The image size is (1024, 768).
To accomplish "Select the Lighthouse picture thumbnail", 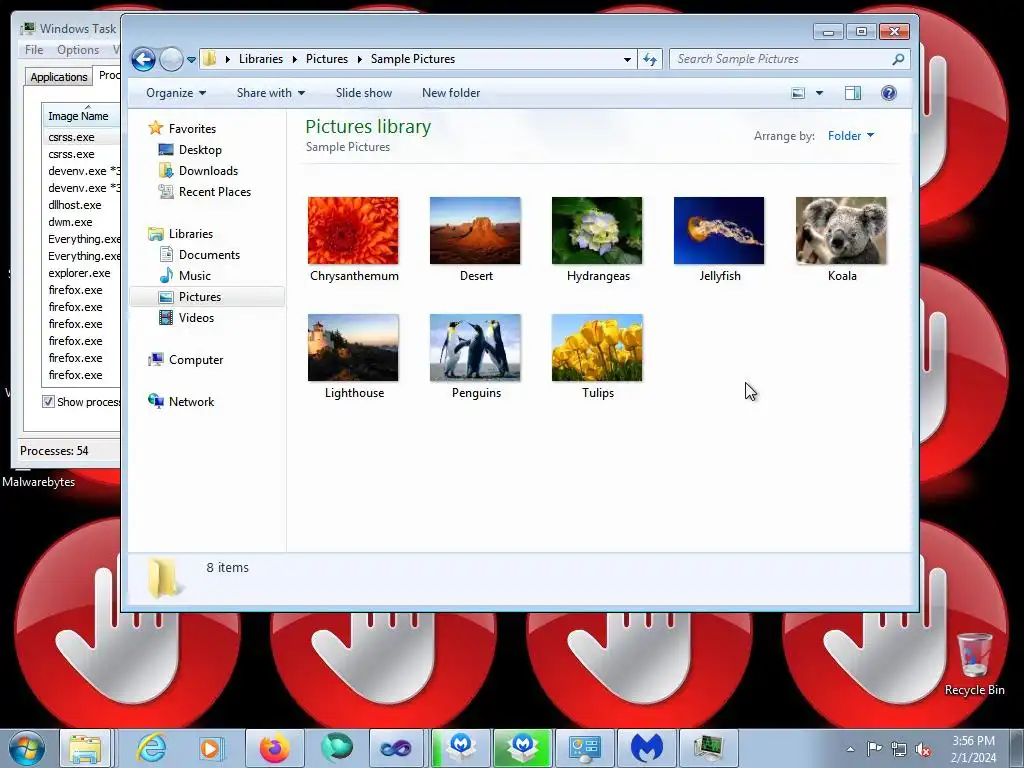I will 353,347.
